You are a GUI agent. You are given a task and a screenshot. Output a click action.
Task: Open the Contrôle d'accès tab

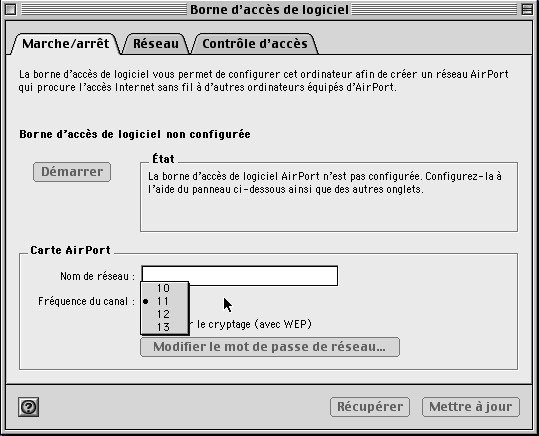(x=255, y=44)
